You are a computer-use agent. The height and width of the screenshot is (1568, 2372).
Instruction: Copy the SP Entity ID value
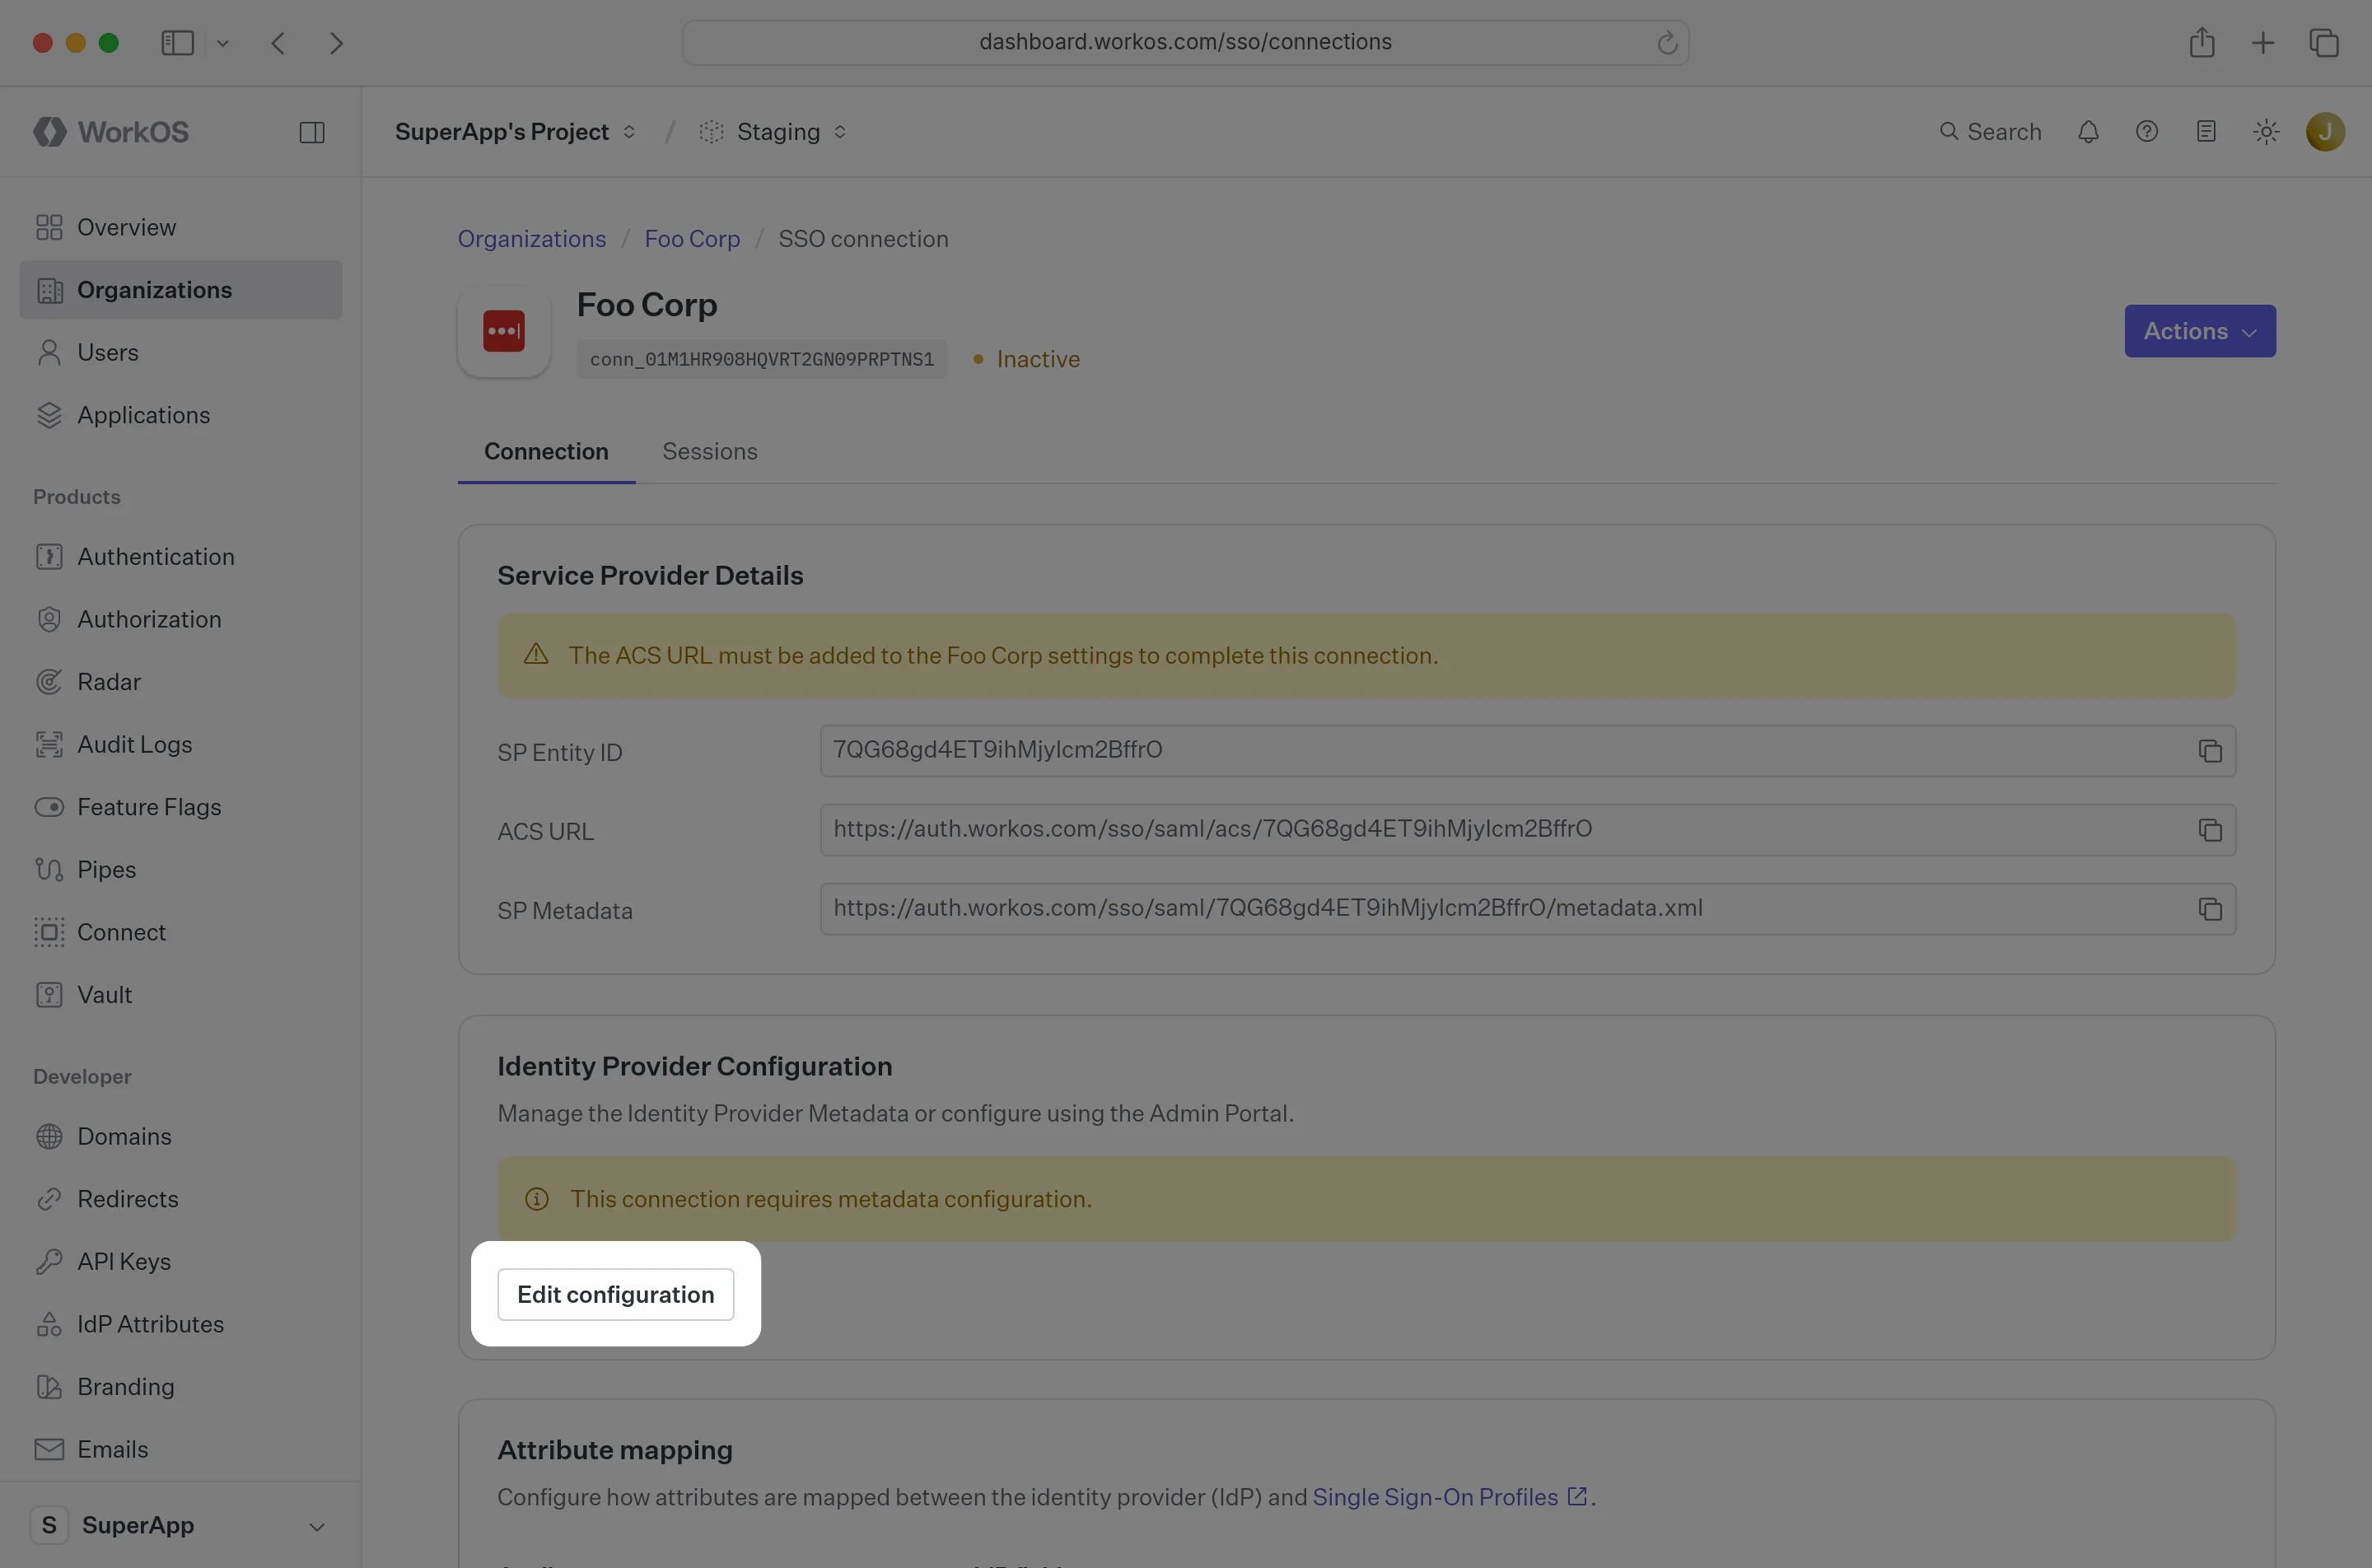[2210, 751]
